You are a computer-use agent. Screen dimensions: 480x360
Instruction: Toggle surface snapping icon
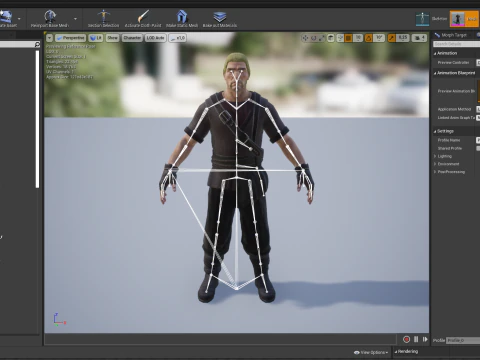(x=340, y=38)
